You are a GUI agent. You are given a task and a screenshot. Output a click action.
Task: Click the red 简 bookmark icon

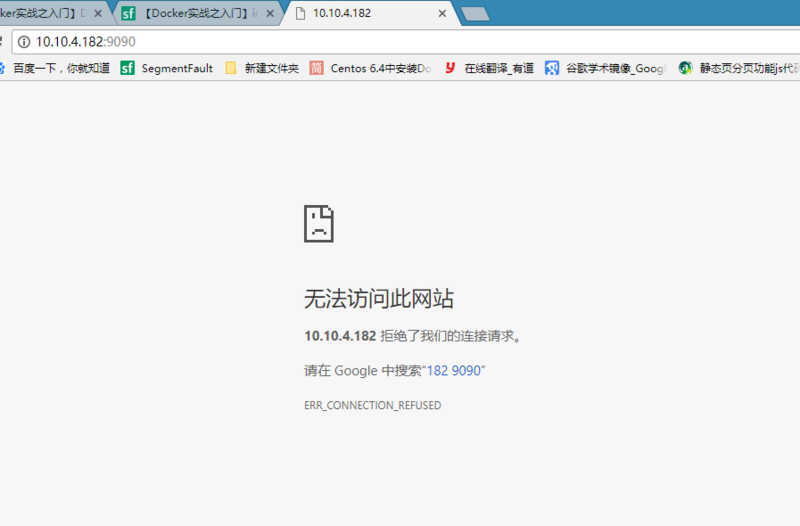tap(316, 68)
